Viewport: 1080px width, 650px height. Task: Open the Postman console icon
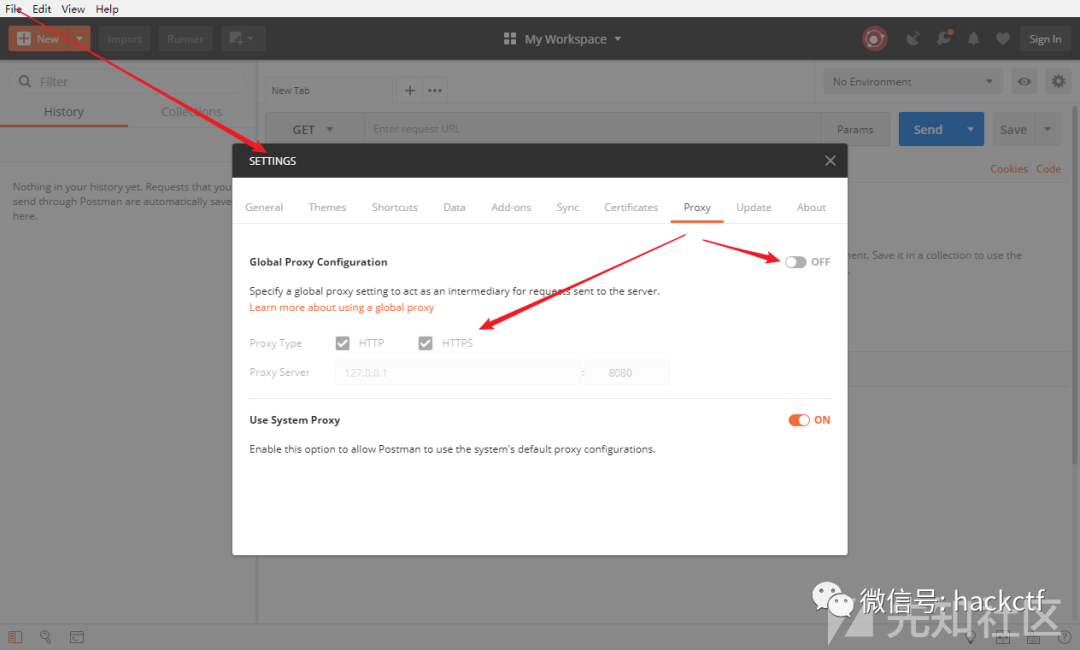77,637
